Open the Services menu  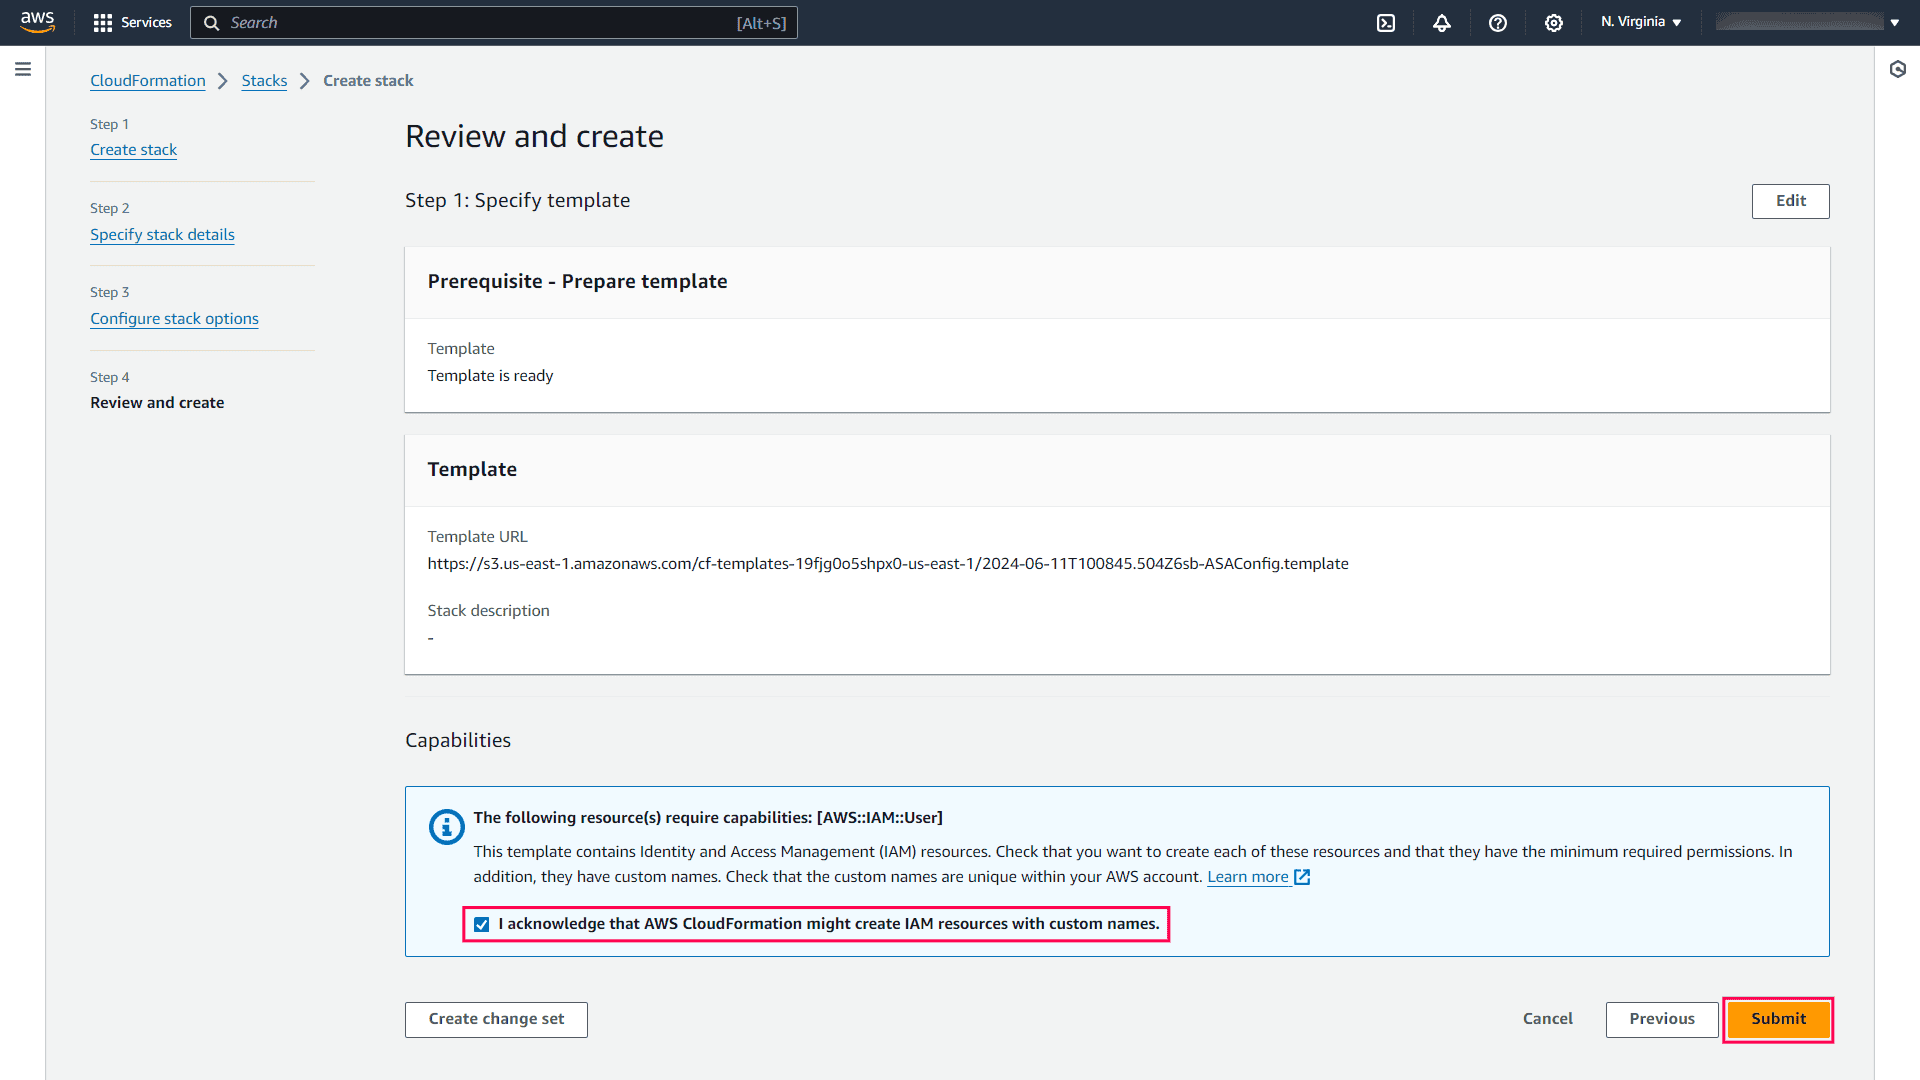tap(145, 22)
